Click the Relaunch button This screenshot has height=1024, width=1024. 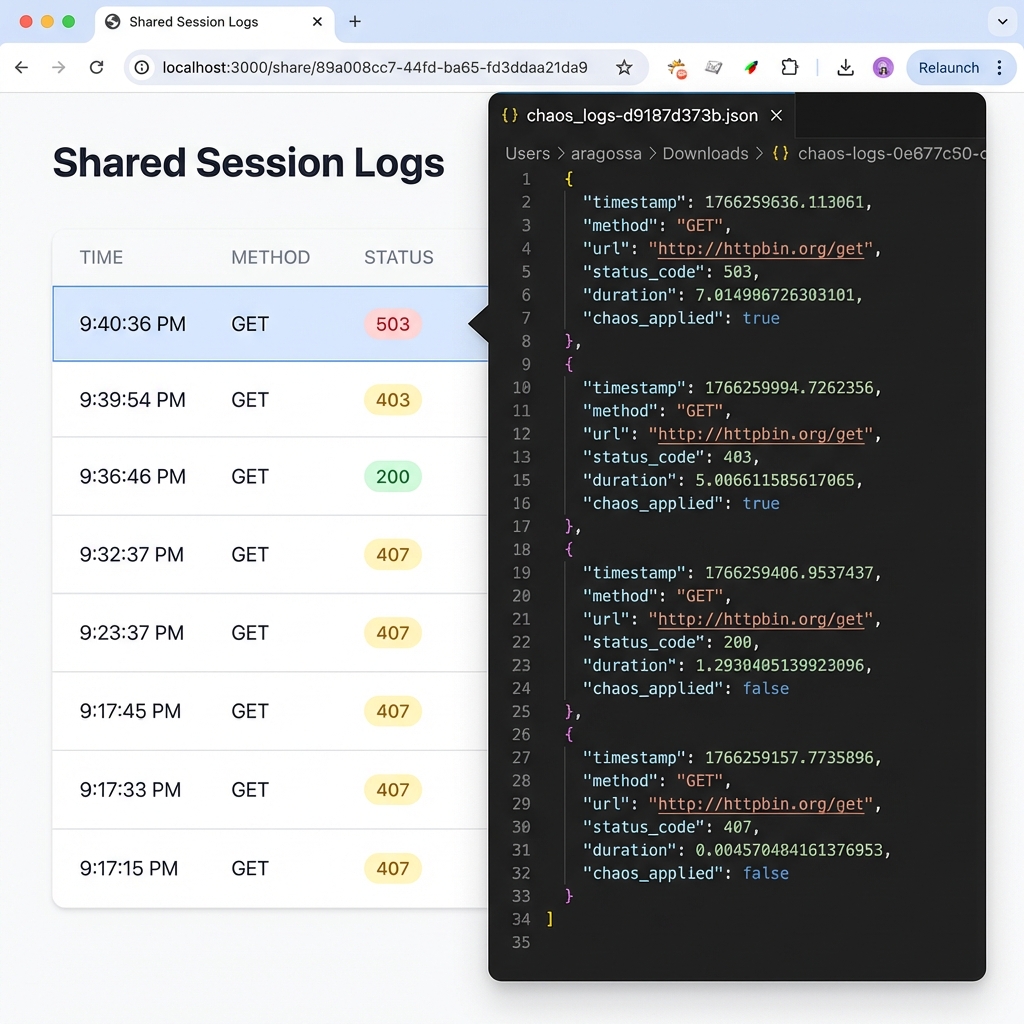click(x=948, y=68)
